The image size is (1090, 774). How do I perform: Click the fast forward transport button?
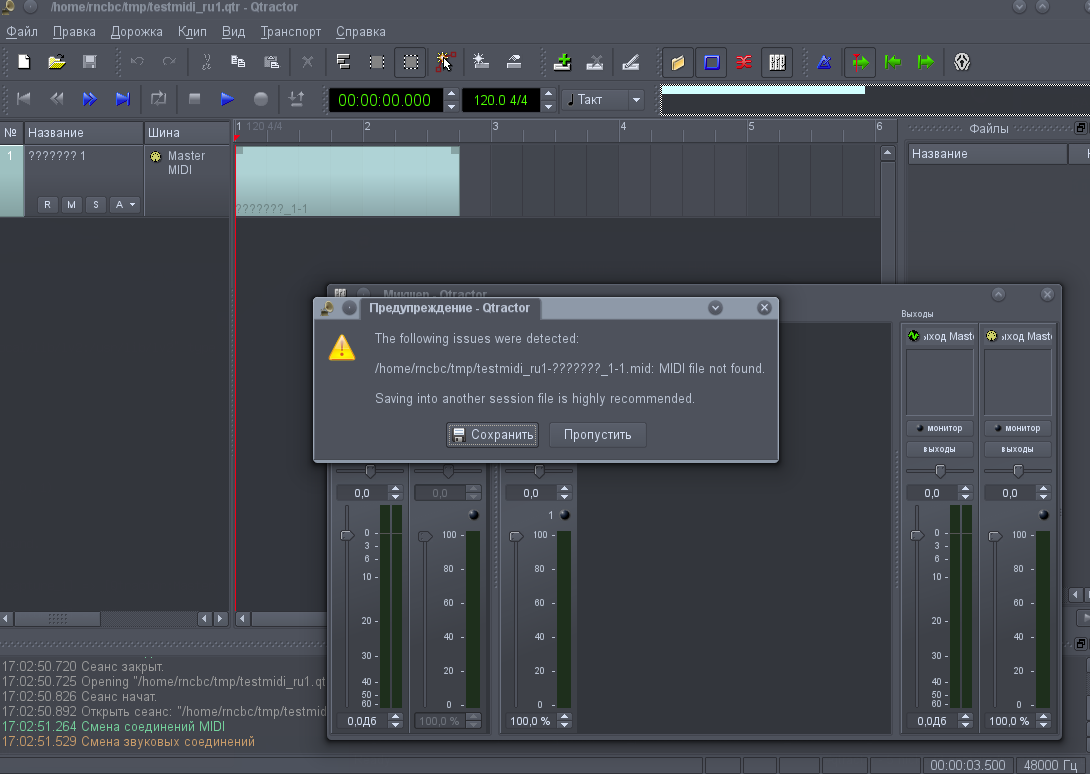90,99
